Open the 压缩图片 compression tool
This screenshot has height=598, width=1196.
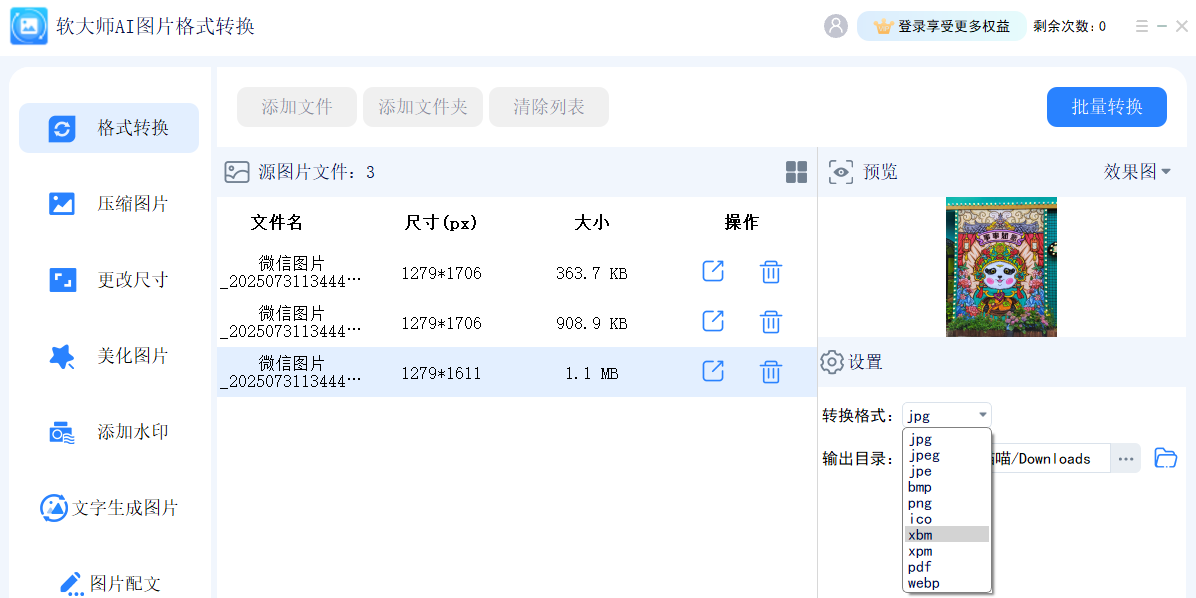pyautogui.click(x=108, y=203)
